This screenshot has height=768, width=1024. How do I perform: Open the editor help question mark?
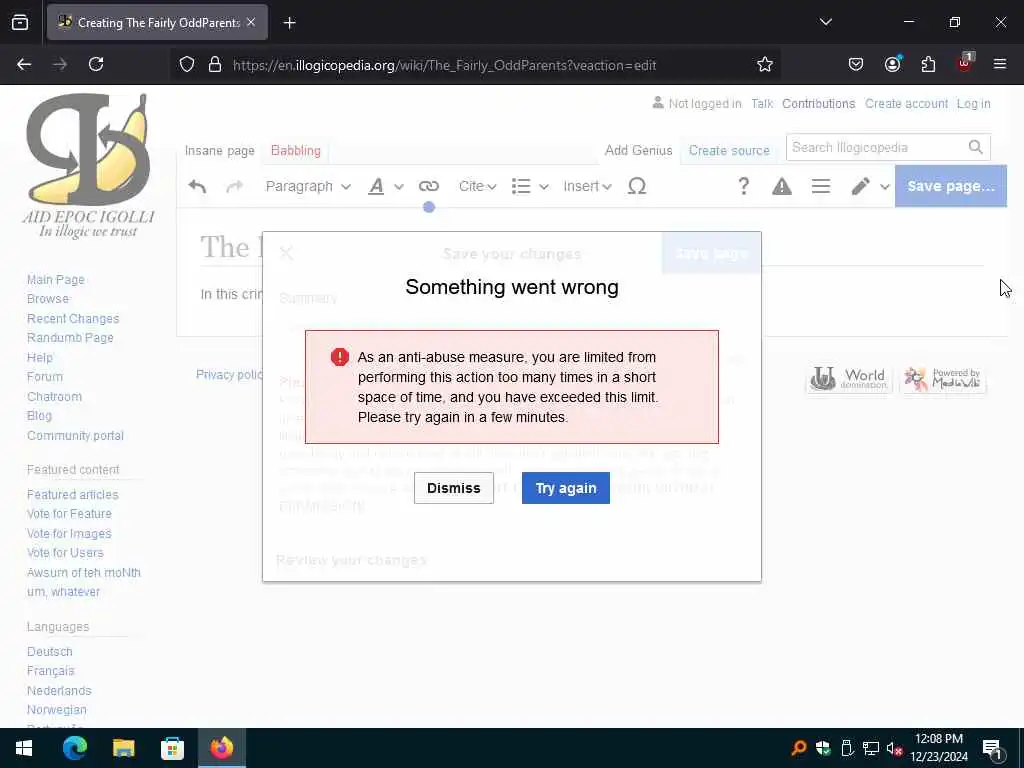click(x=743, y=187)
